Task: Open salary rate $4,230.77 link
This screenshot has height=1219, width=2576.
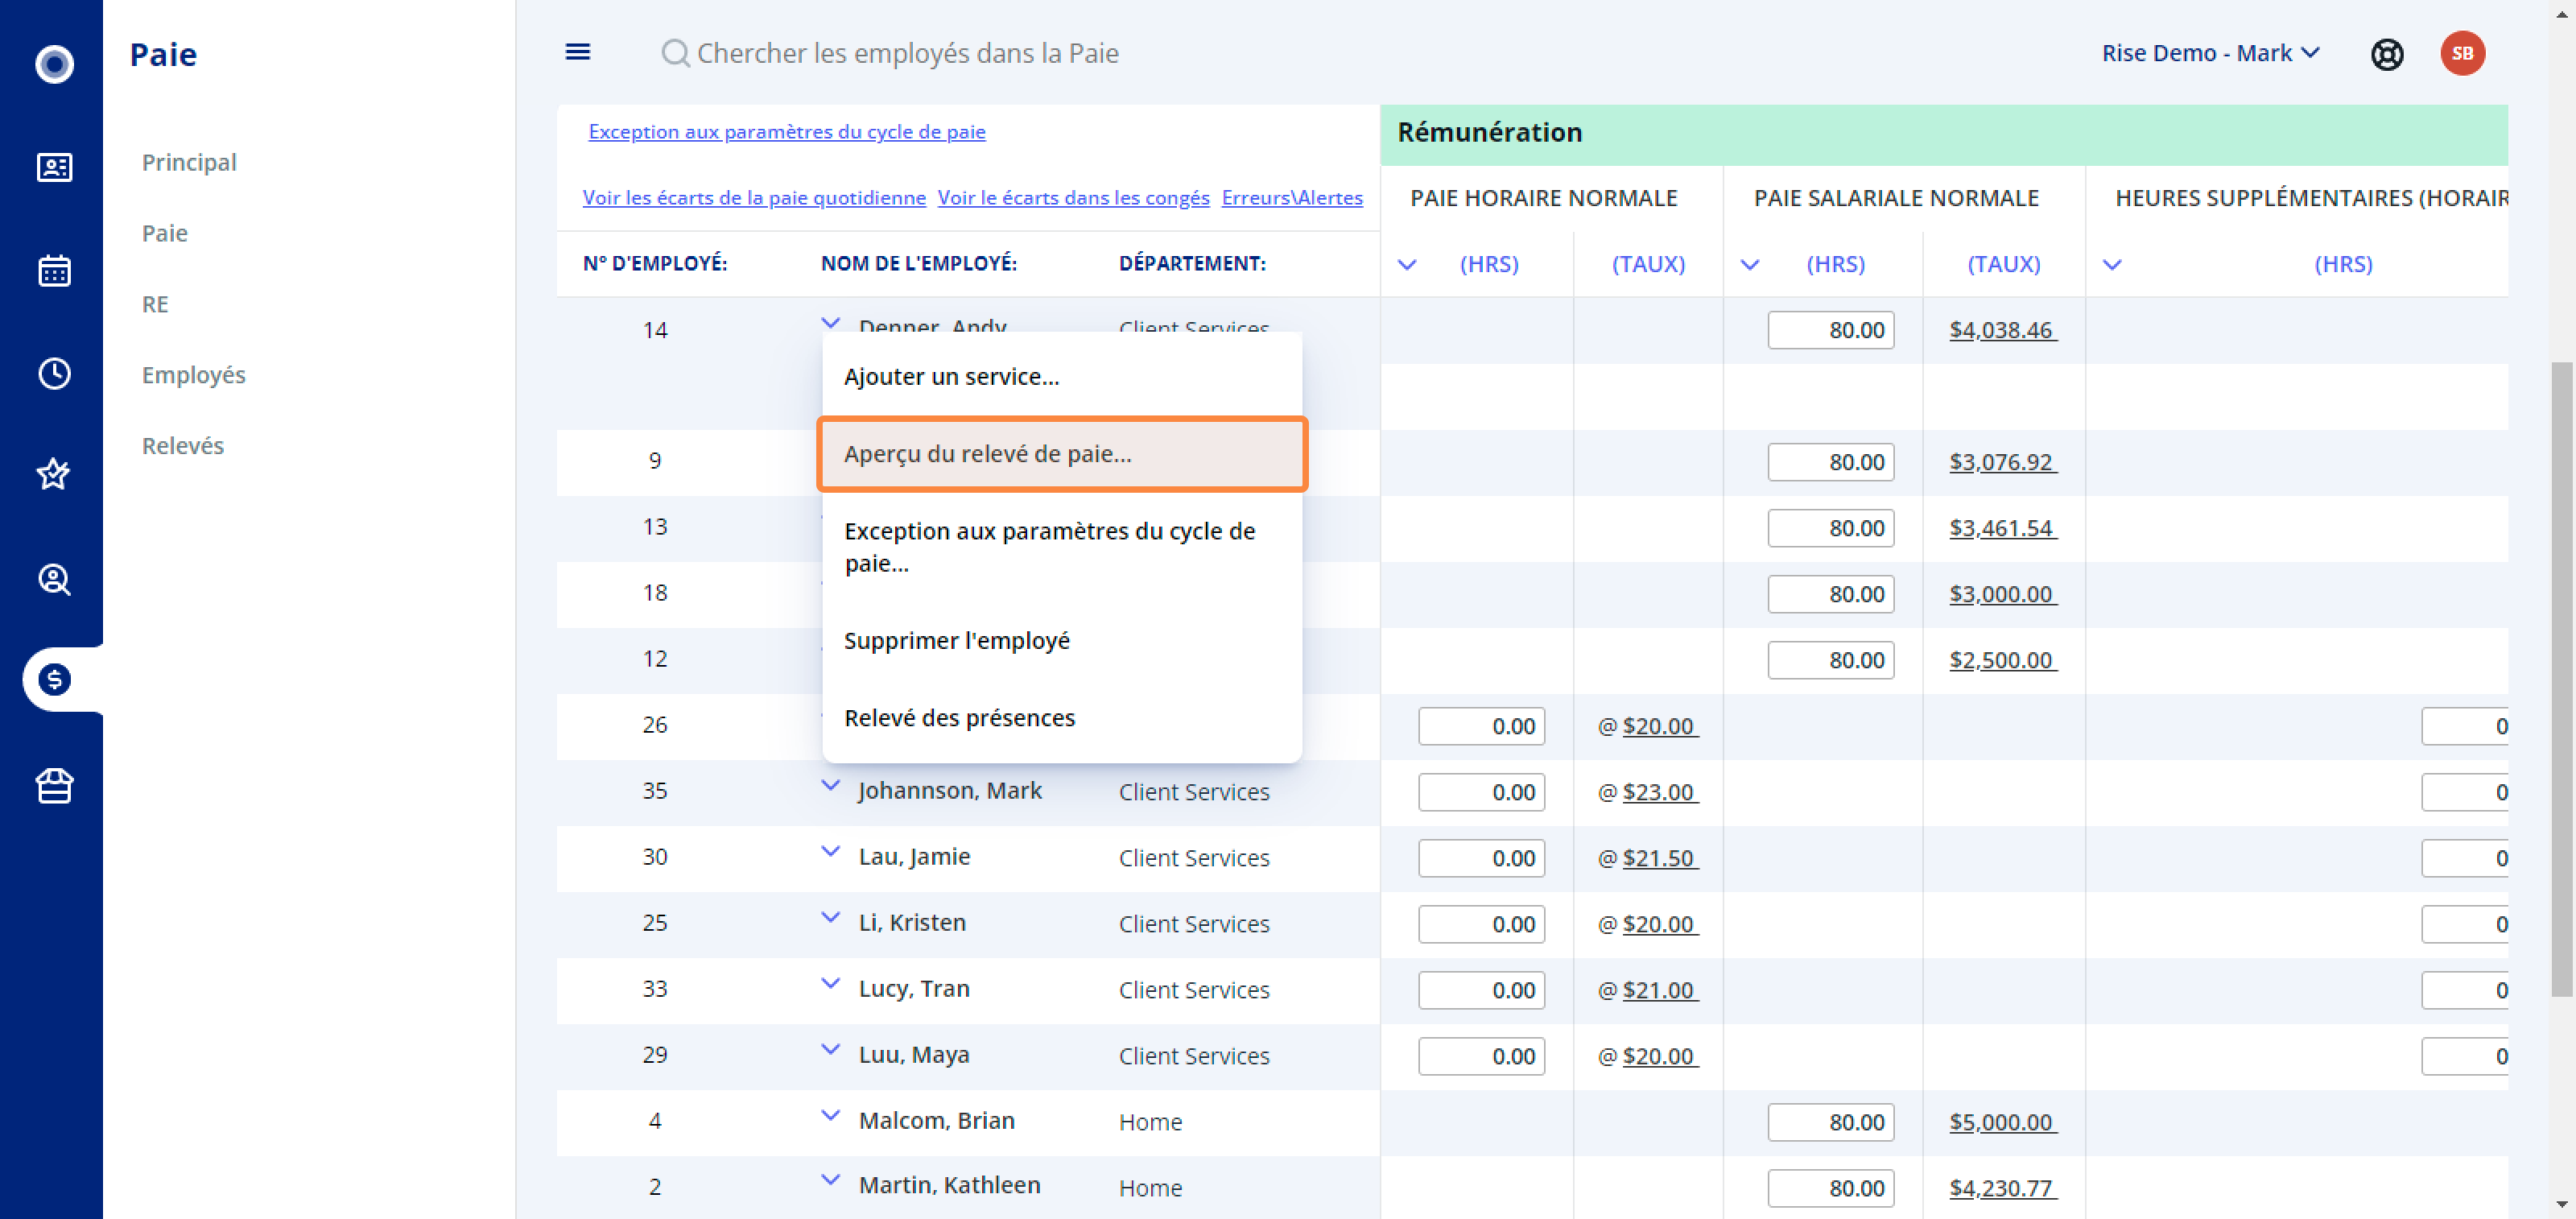Action: coord(2002,1188)
